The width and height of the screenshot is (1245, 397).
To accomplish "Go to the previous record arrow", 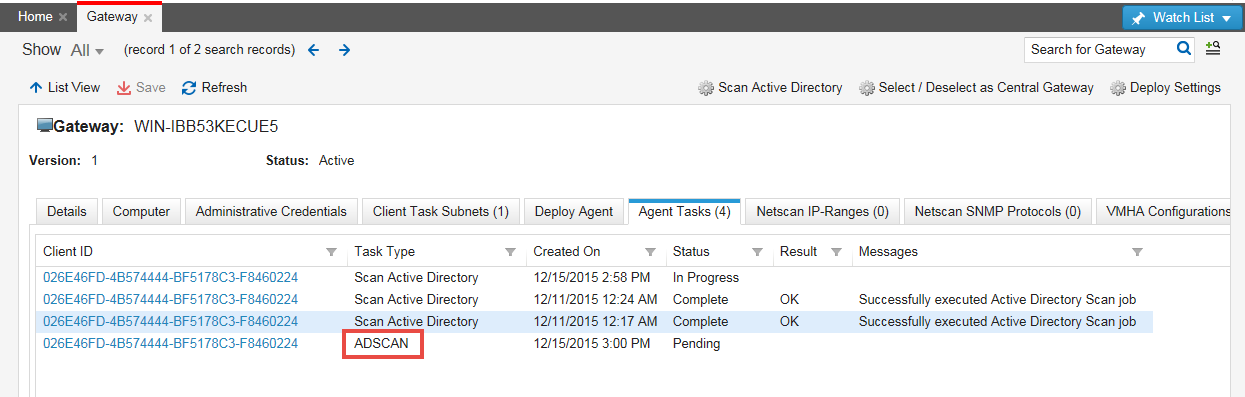I will point(313,50).
